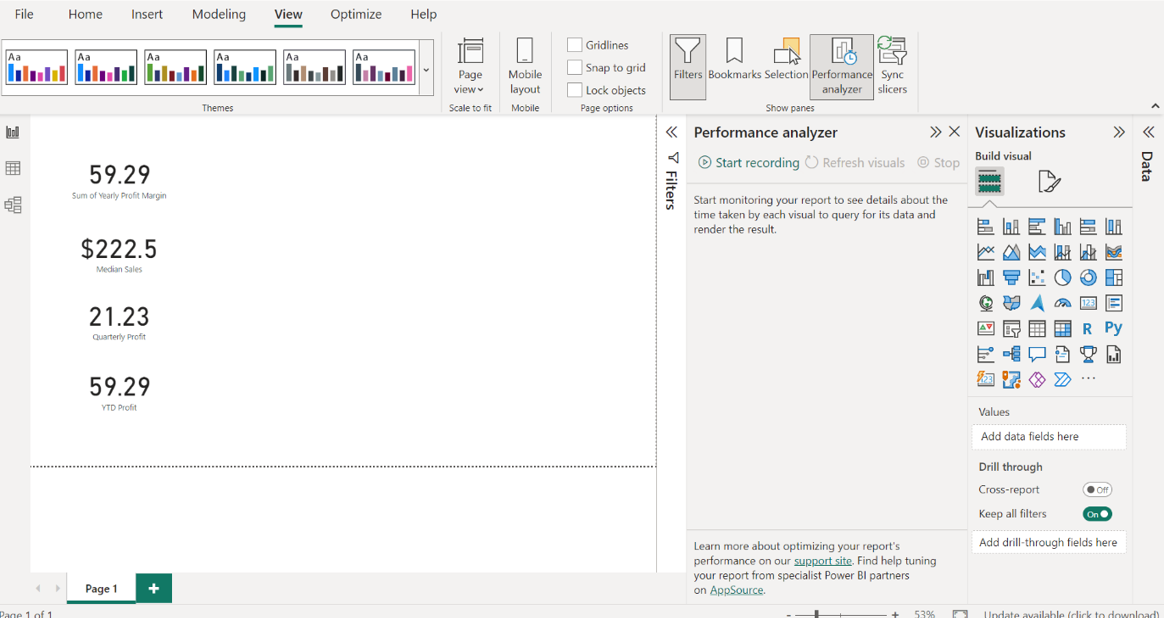The height and width of the screenshot is (618, 1164).
Task: Open the Page view dropdown
Action: 470,65
